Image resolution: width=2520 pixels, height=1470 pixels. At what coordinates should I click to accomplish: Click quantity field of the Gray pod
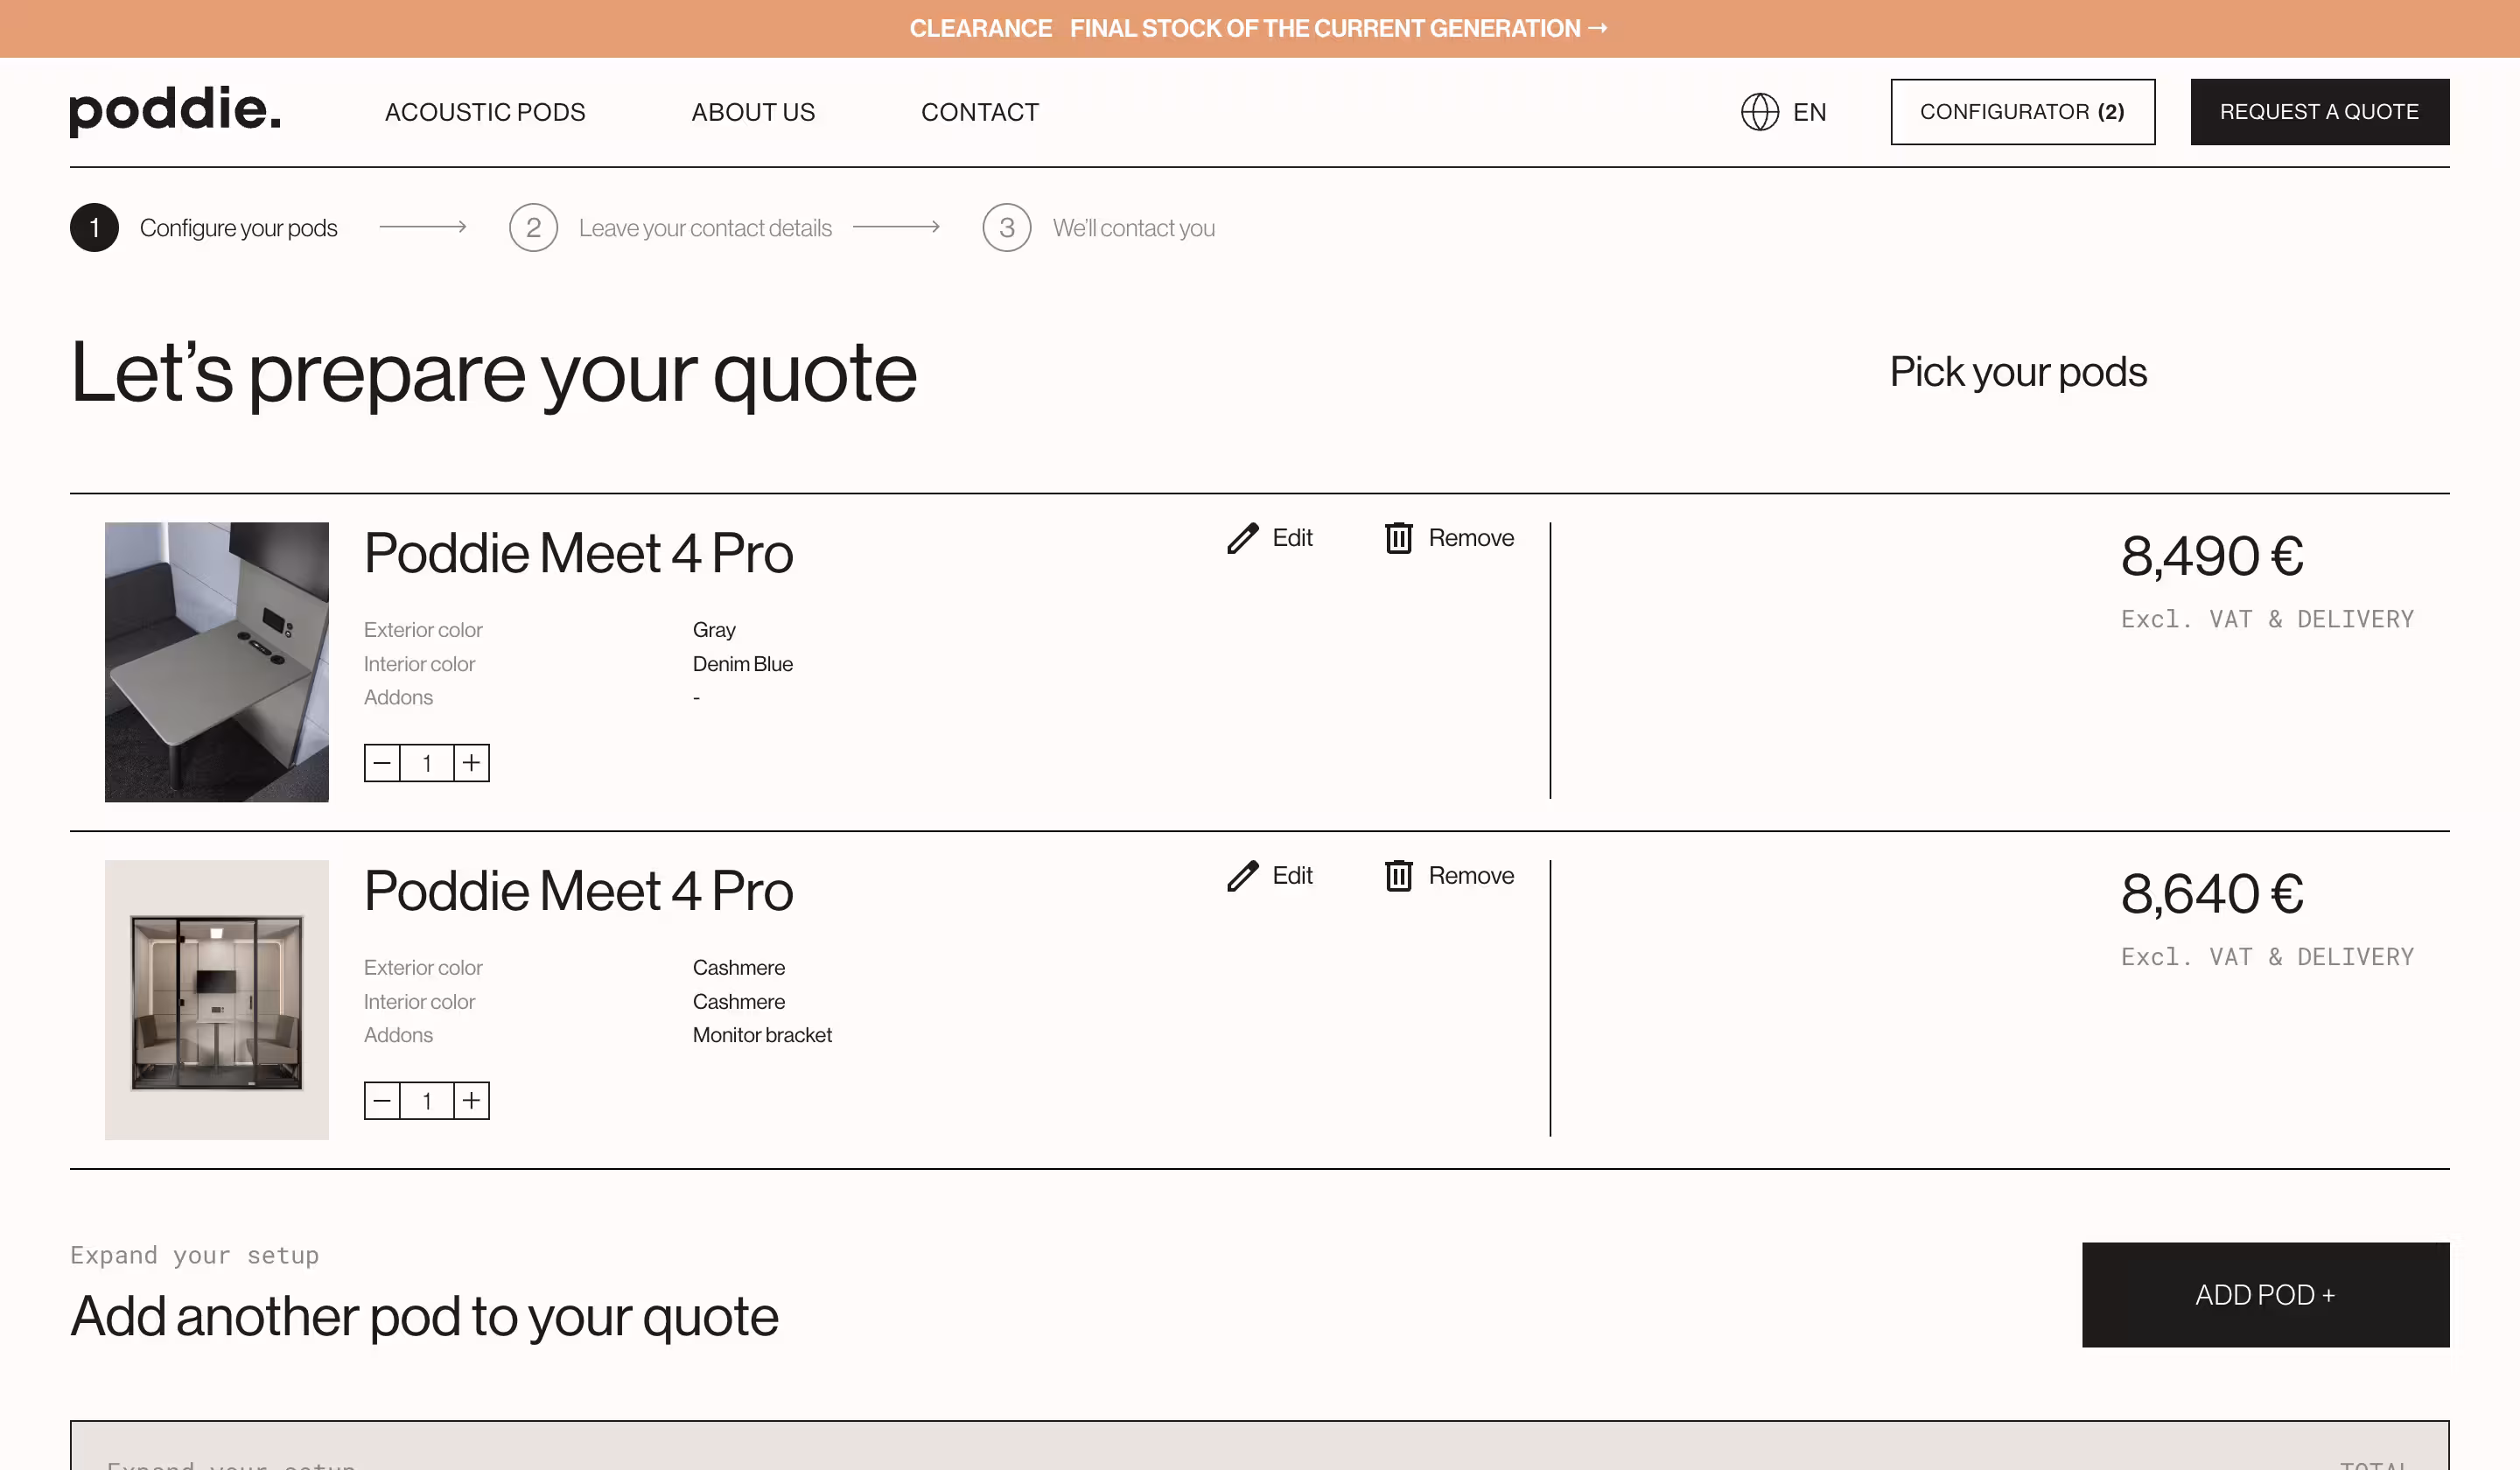(427, 763)
